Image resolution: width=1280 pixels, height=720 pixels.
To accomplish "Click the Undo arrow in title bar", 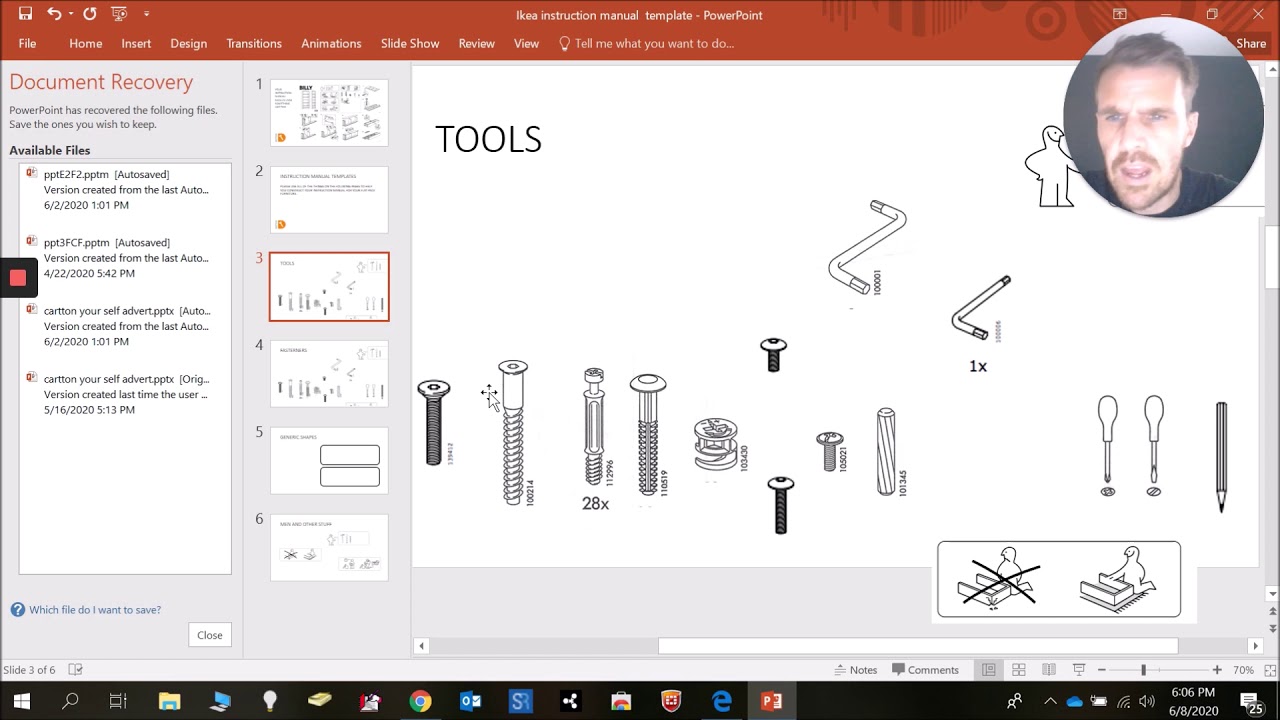I will click(x=54, y=14).
